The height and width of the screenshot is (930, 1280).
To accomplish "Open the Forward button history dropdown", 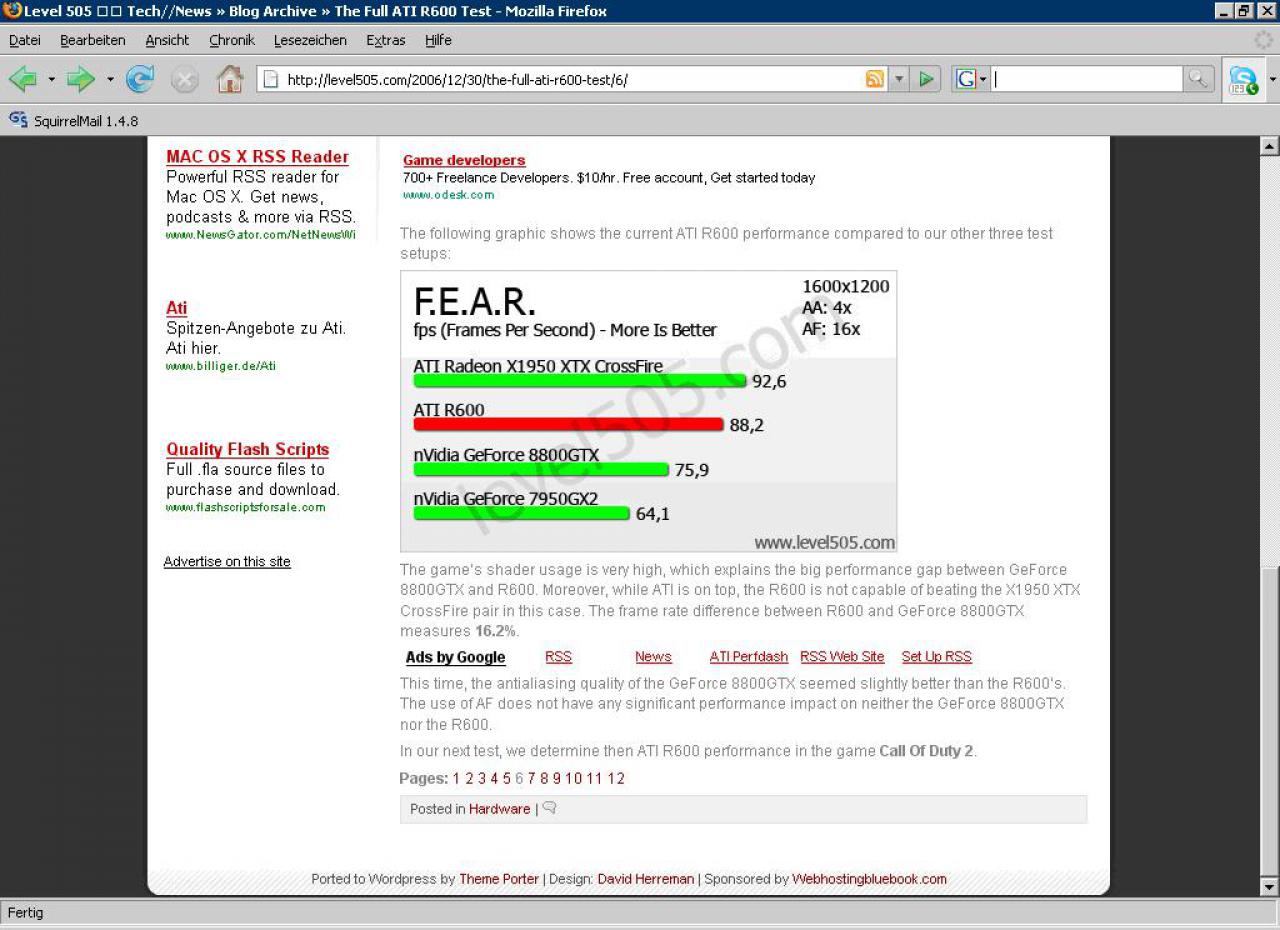I will coord(110,79).
